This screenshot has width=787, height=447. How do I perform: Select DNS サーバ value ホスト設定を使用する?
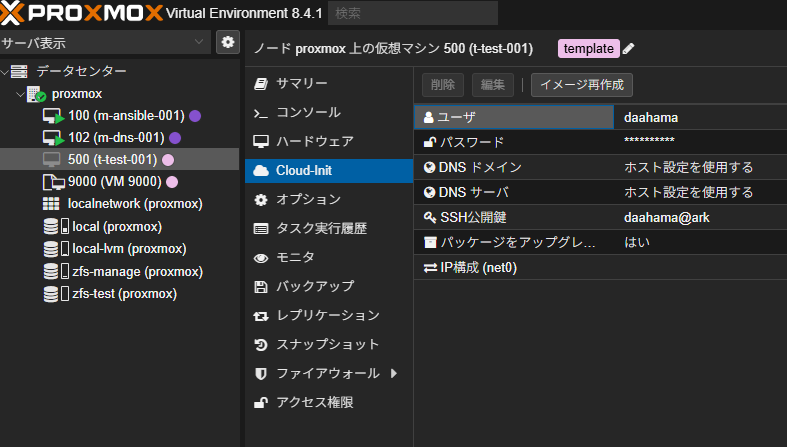pyautogui.click(x=689, y=192)
